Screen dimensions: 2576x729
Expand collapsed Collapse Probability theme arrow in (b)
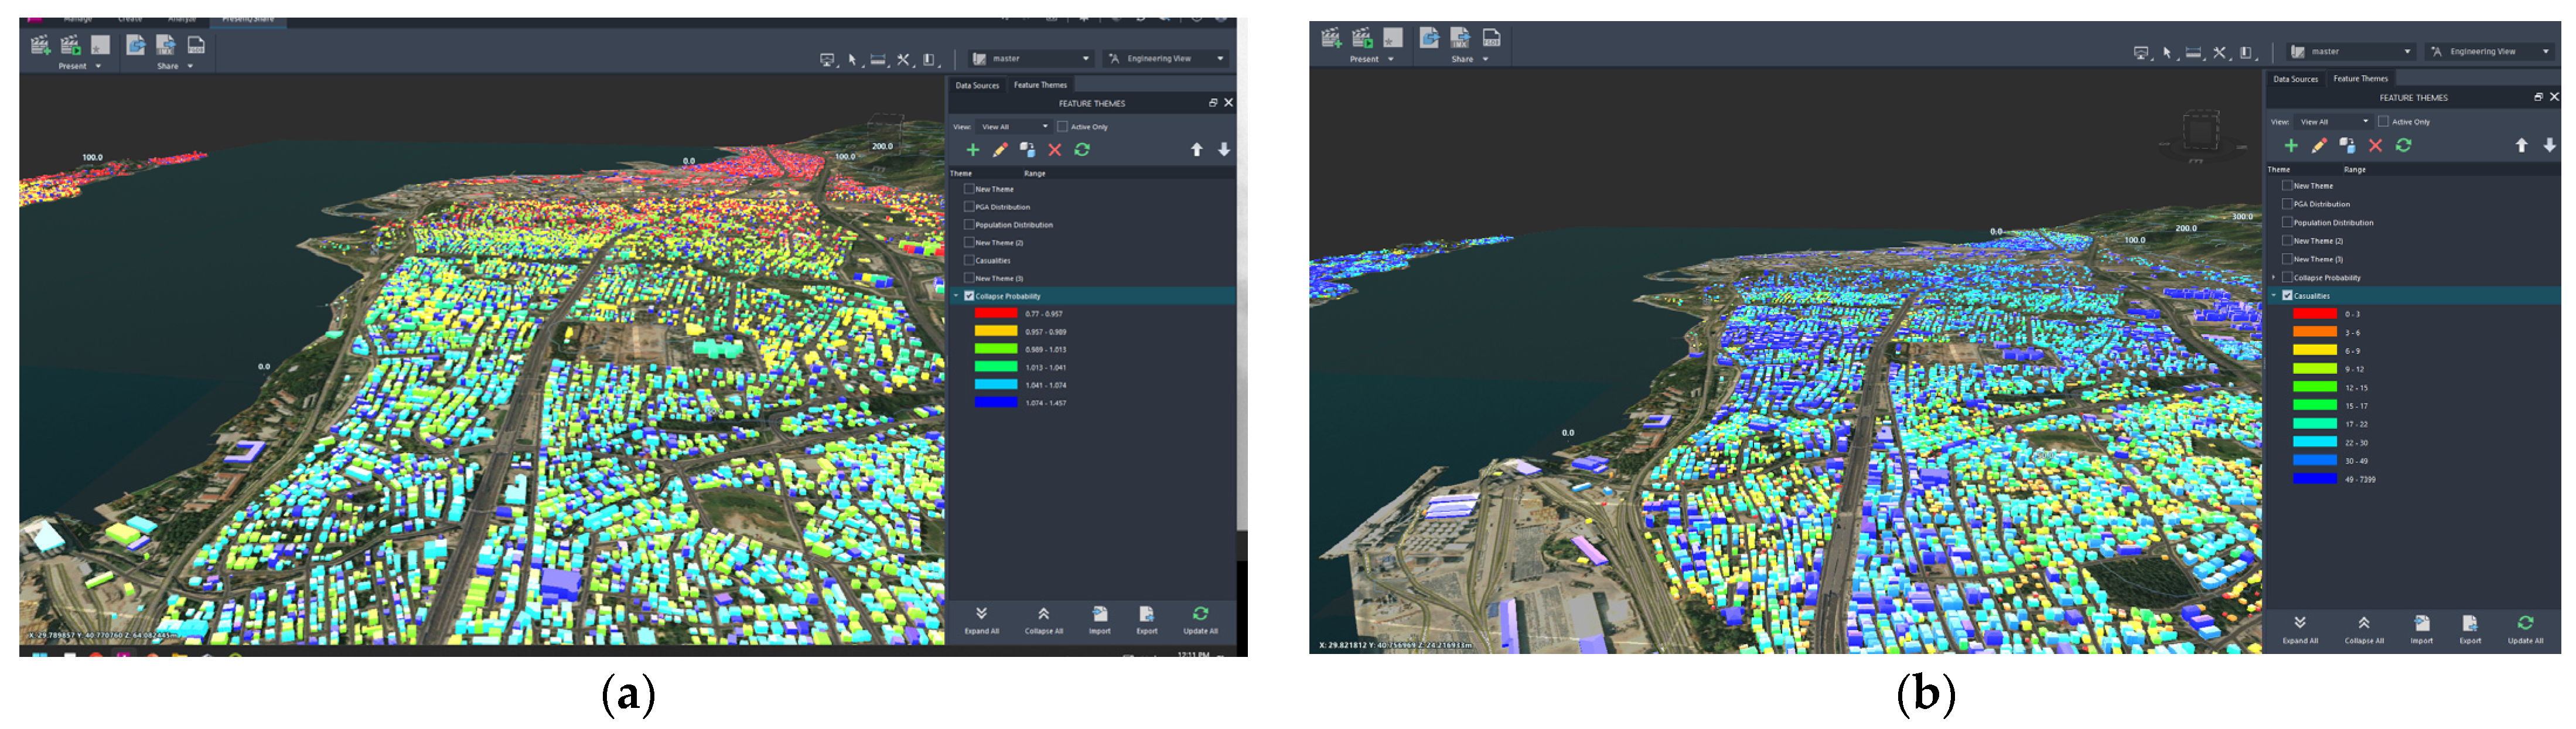(x=2274, y=278)
